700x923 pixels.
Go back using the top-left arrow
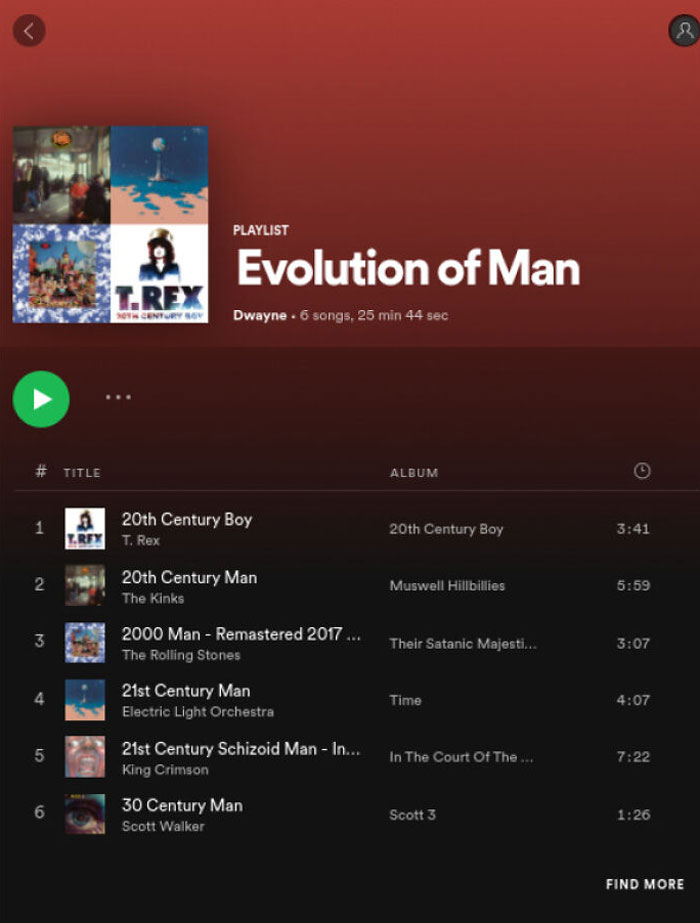click(x=29, y=31)
